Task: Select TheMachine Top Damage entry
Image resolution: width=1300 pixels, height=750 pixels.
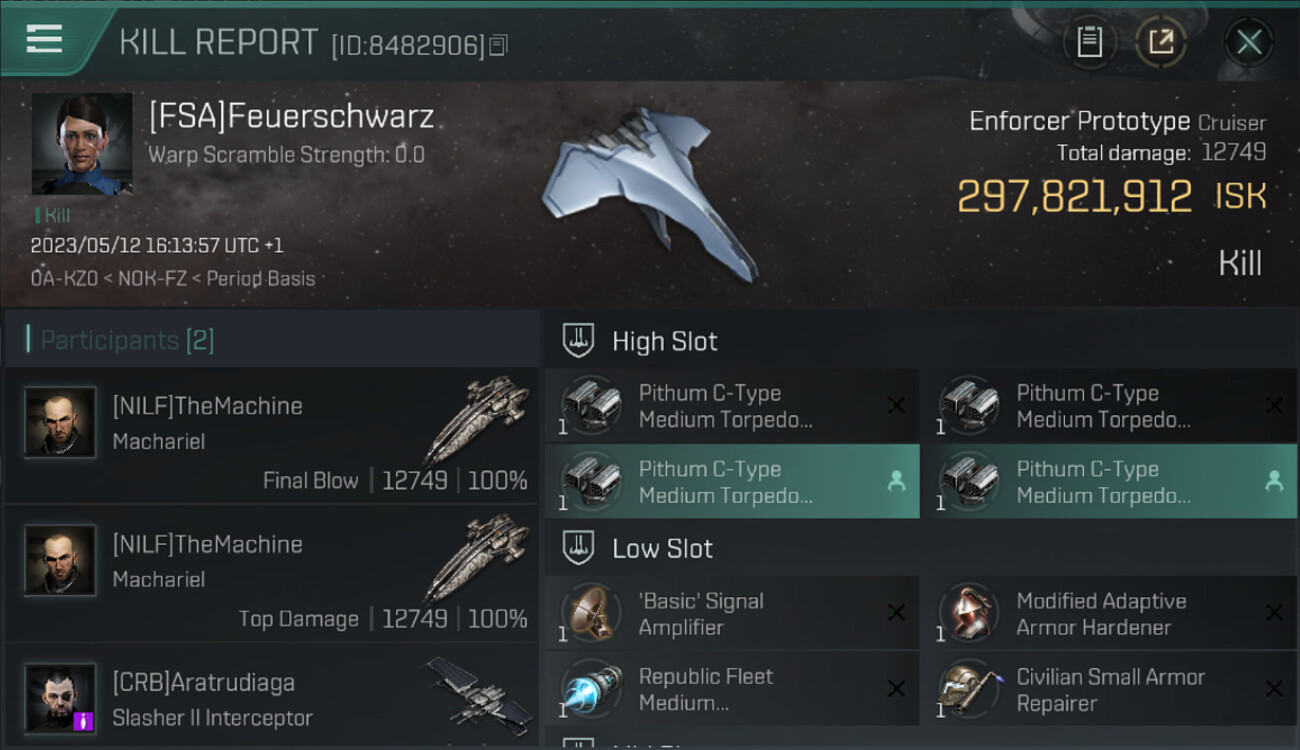Action: pos(271,574)
